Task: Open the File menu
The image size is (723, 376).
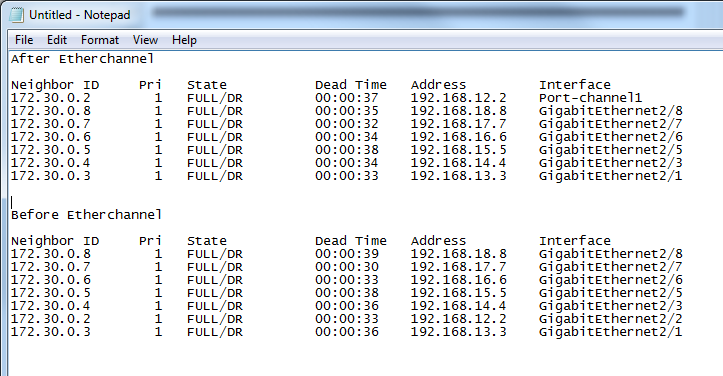Action: tap(24, 40)
